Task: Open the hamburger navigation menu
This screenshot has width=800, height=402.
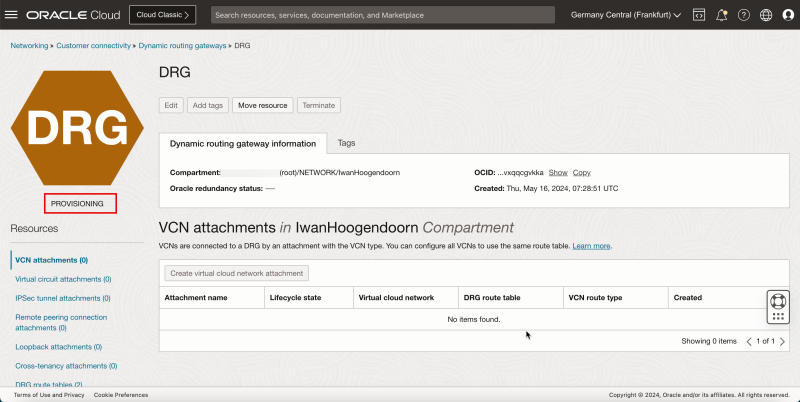Action: click(x=12, y=15)
